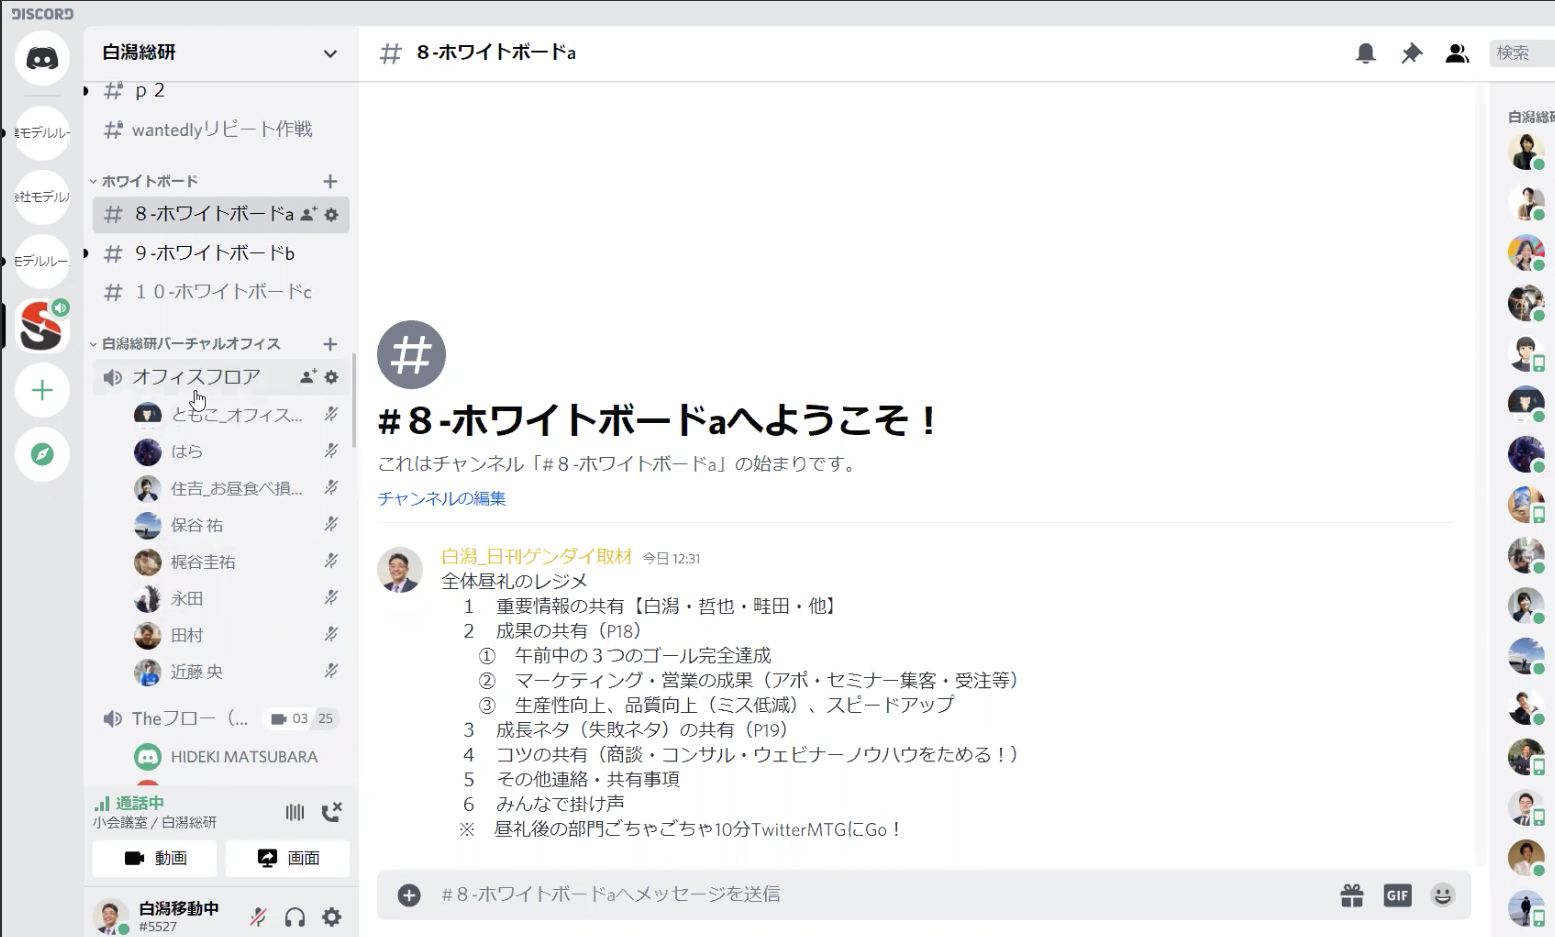Toggle headphone deafen icon
Image resolution: width=1555 pixels, height=937 pixels.
295,917
